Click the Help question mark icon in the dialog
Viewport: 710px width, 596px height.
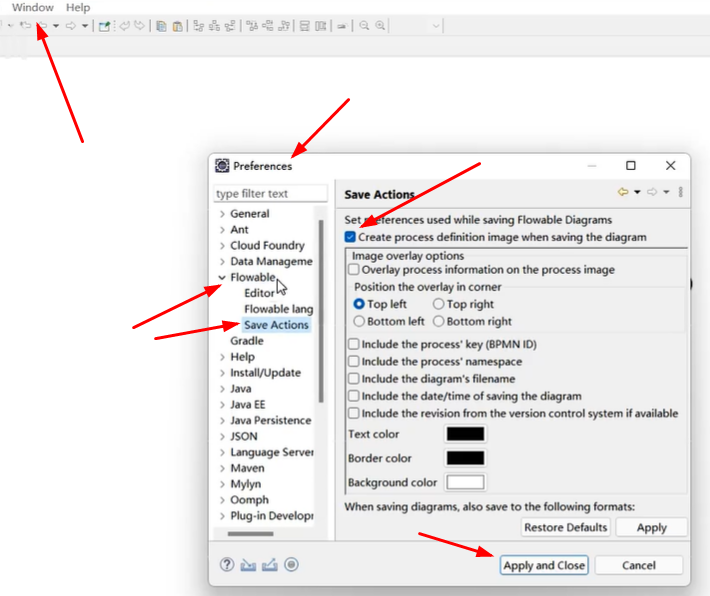coord(227,565)
